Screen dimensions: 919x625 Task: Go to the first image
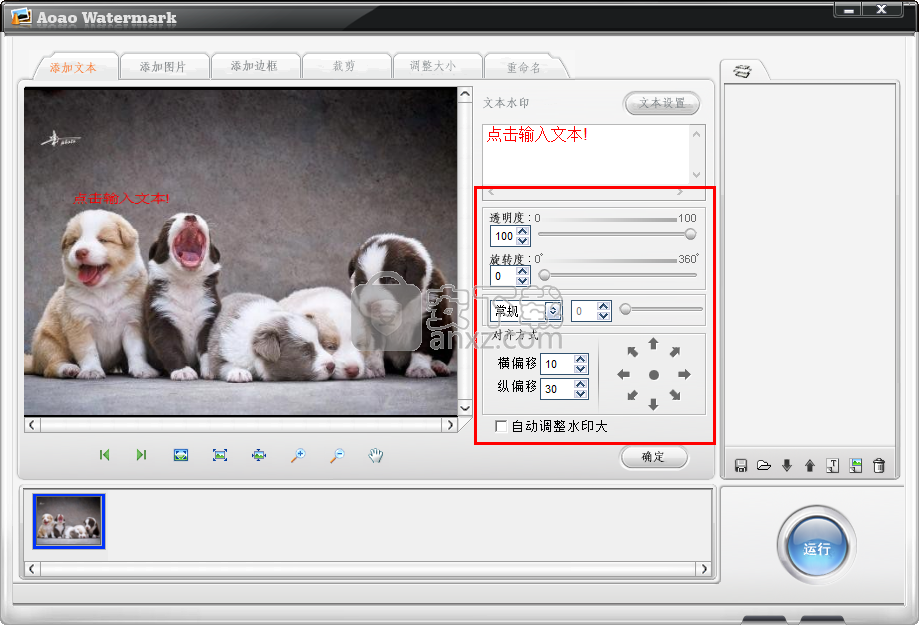[104, 455]
